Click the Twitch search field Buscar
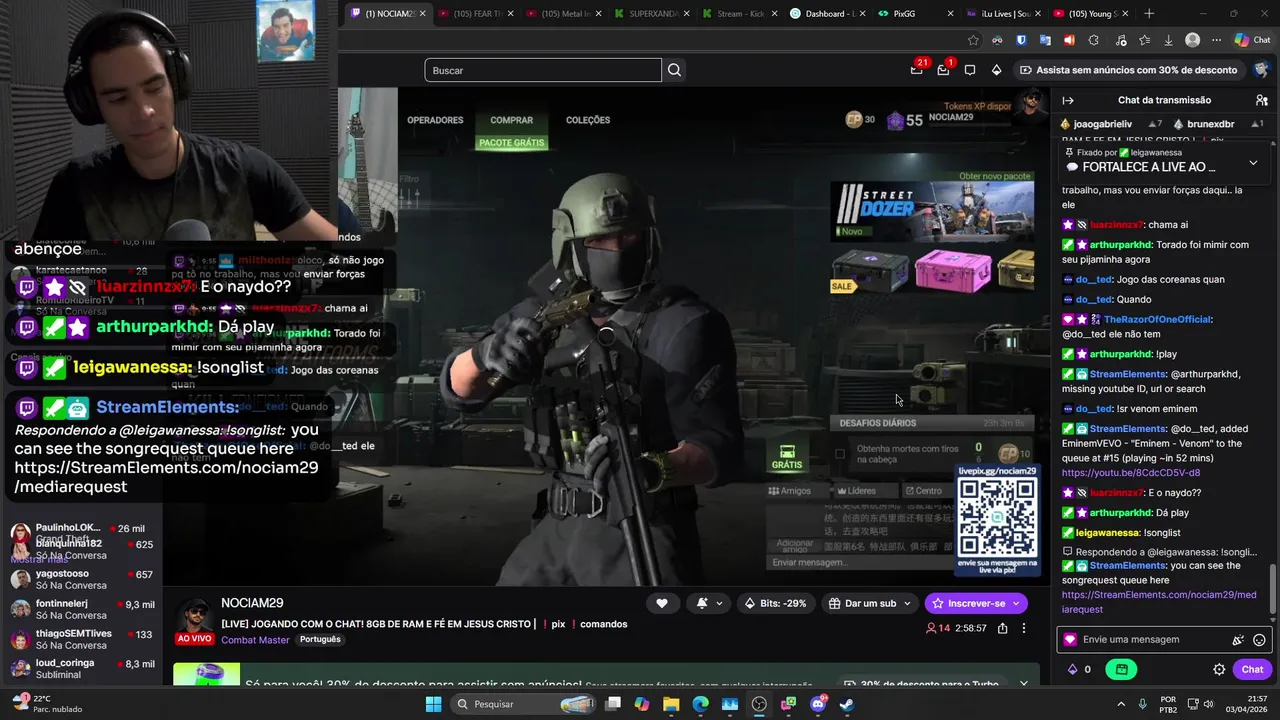The height and width of the screenshot is (720, 1280). point(543,70)
